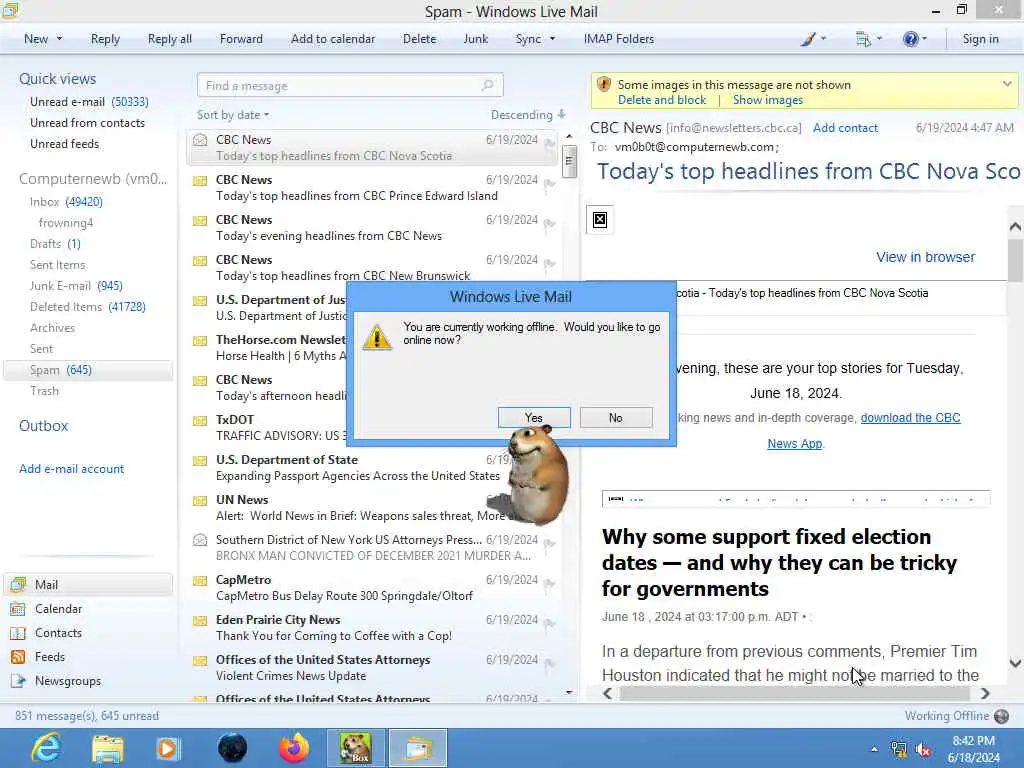Viewport: 1024px width, 768px height.
Task: Click Yes to go online now
Action: (x=534, y=418)
